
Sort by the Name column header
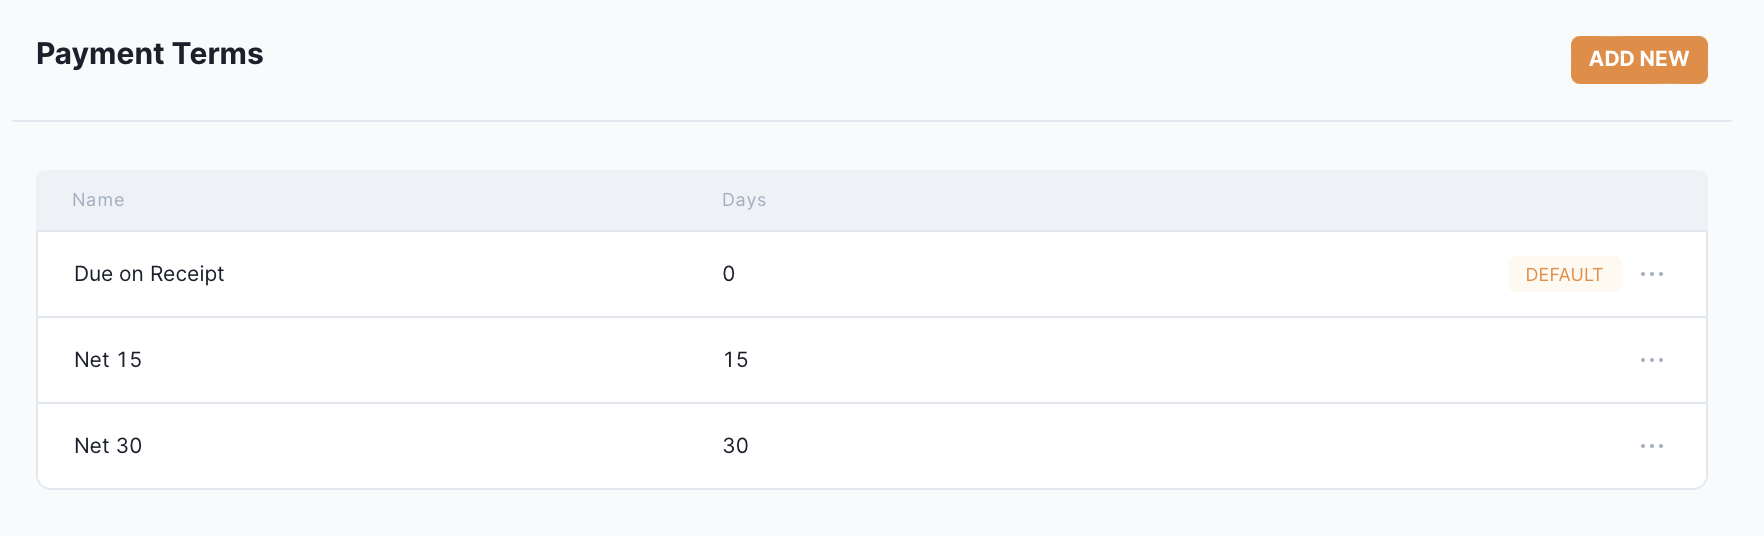(x=98, y=200)
